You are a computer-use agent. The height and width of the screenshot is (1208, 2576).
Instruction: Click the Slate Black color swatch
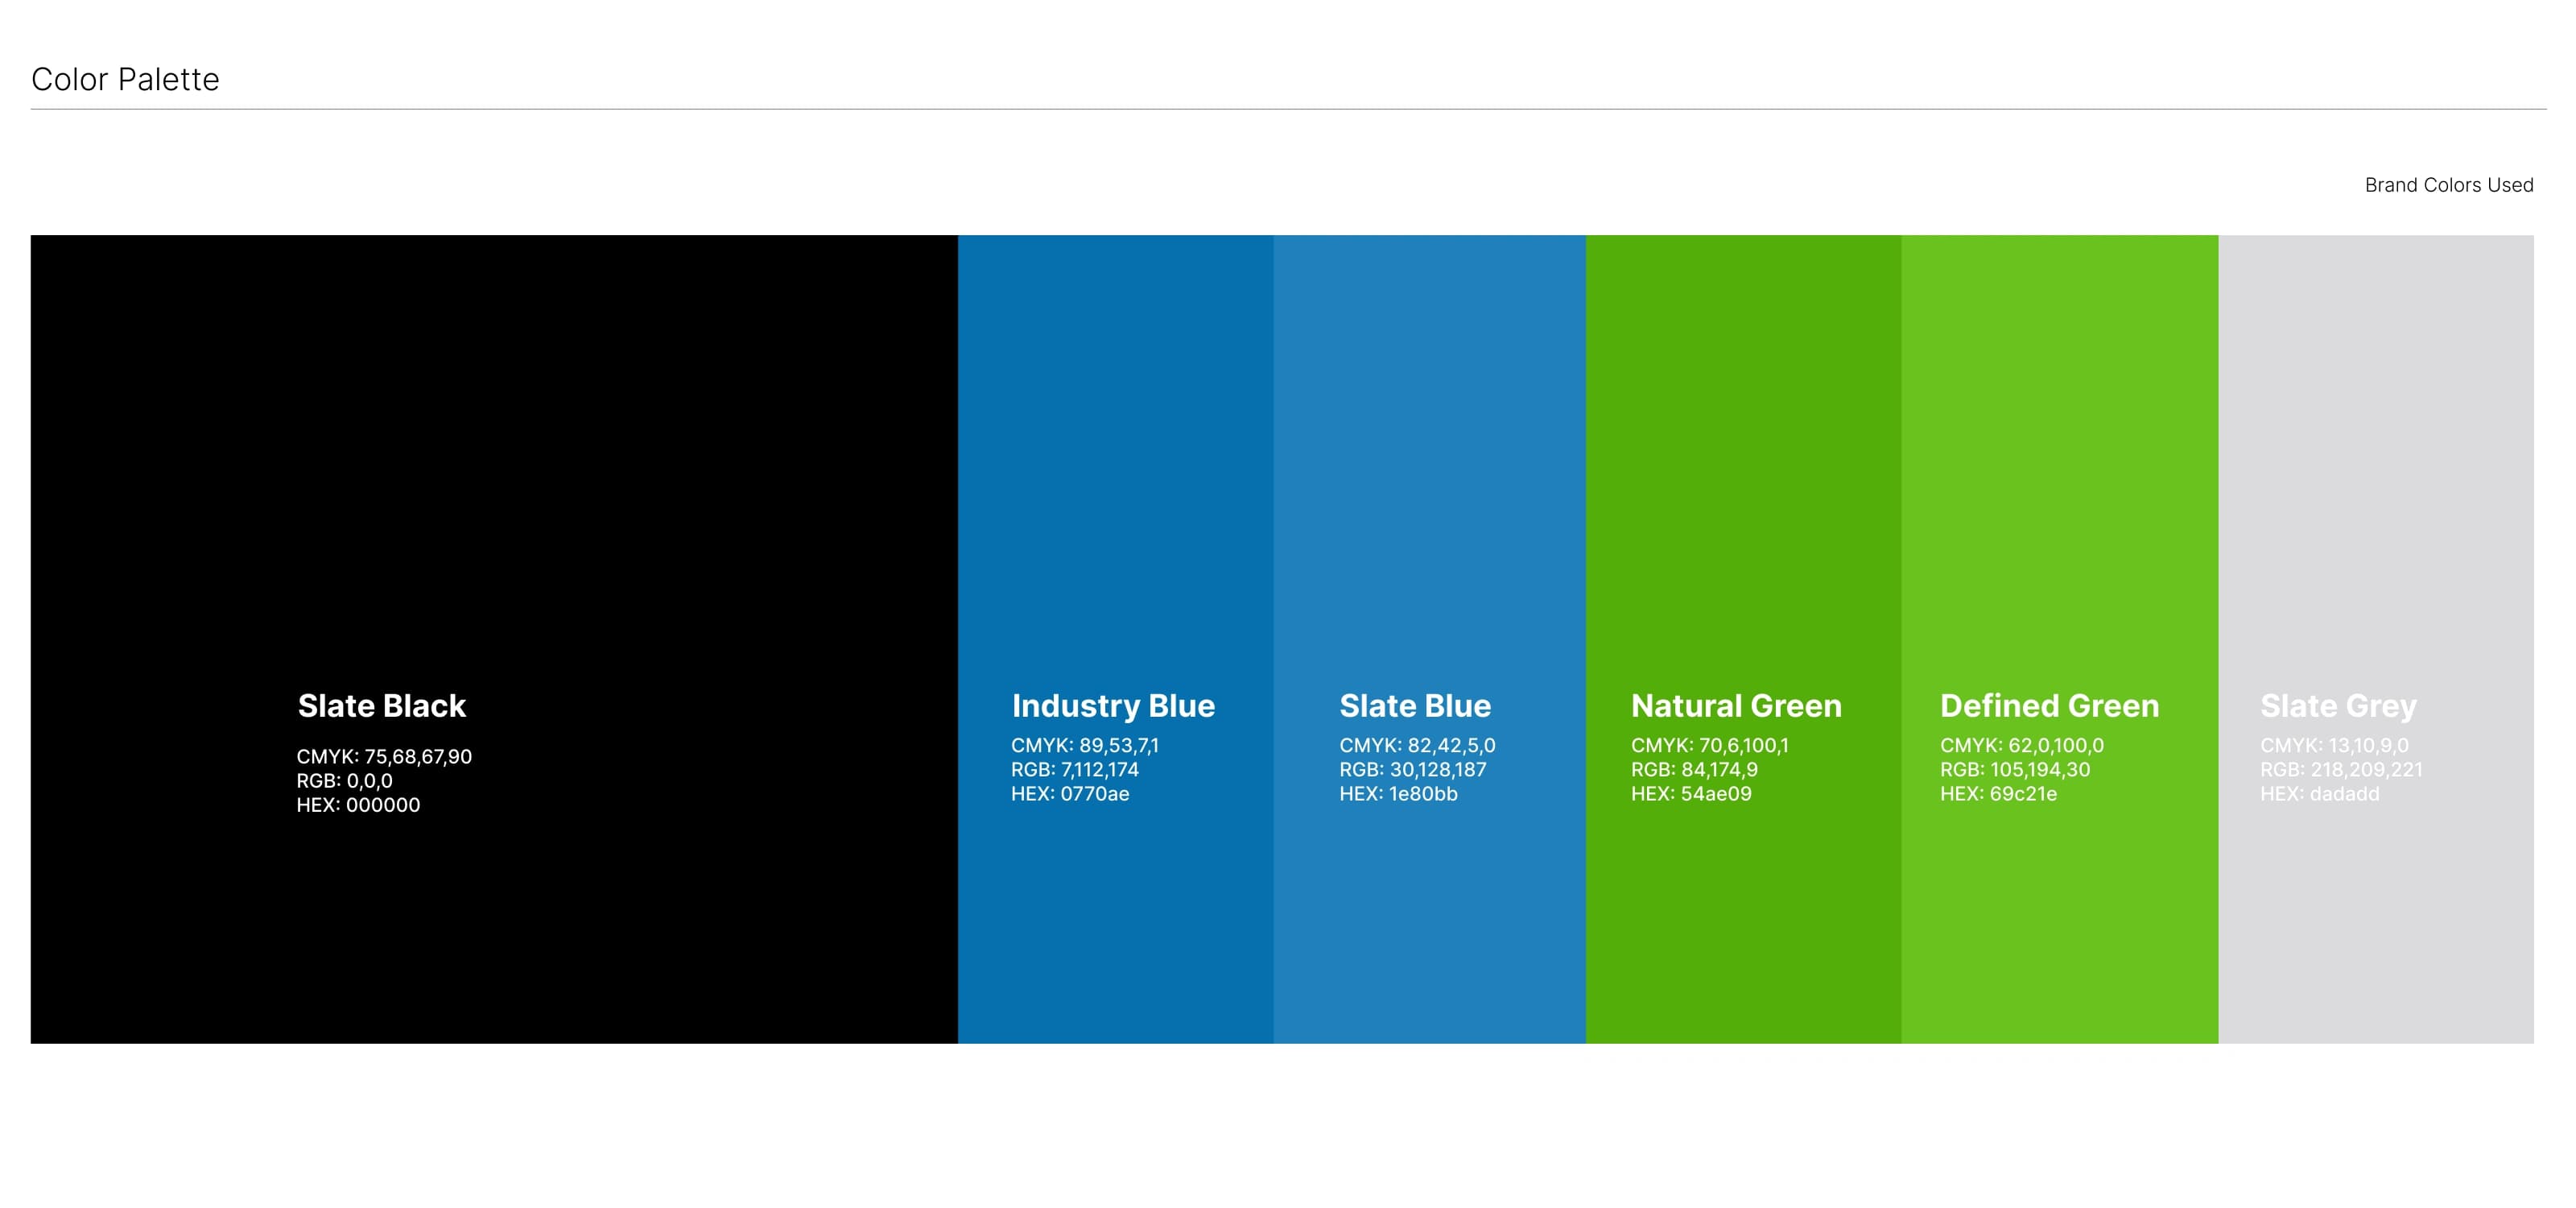tap(494, 450)
